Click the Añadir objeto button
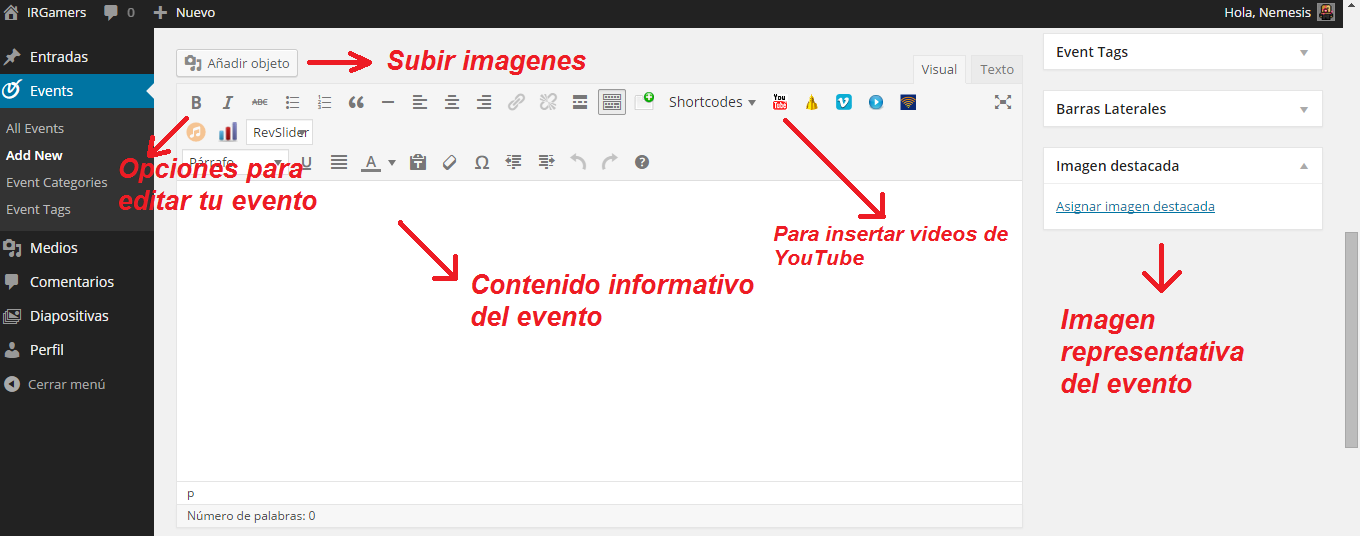 coord(237,63)
